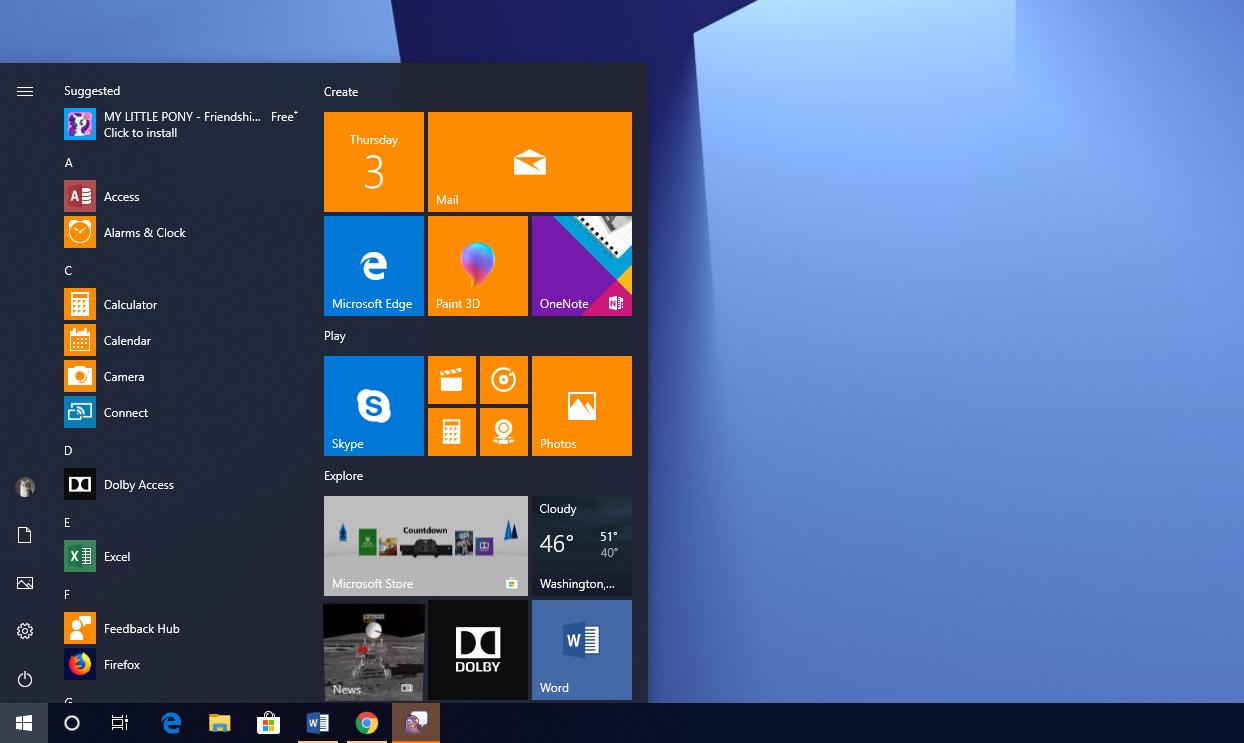Screen dimensions: 1244x743
Task: Switch to Word on the taskbar
Action: point(318,723)
